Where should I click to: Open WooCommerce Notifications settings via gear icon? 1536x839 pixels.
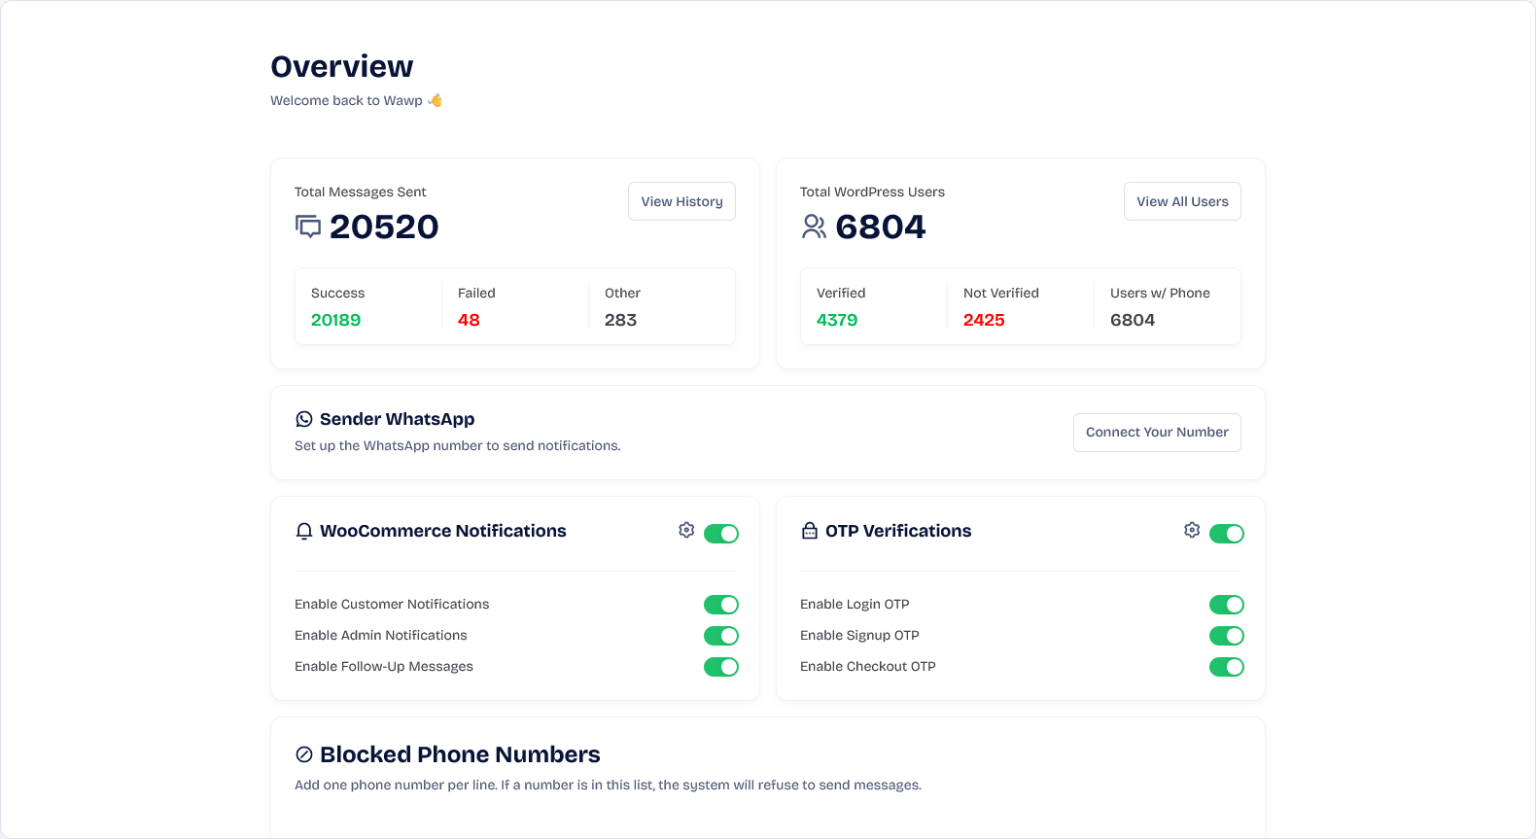click(686, 531)
